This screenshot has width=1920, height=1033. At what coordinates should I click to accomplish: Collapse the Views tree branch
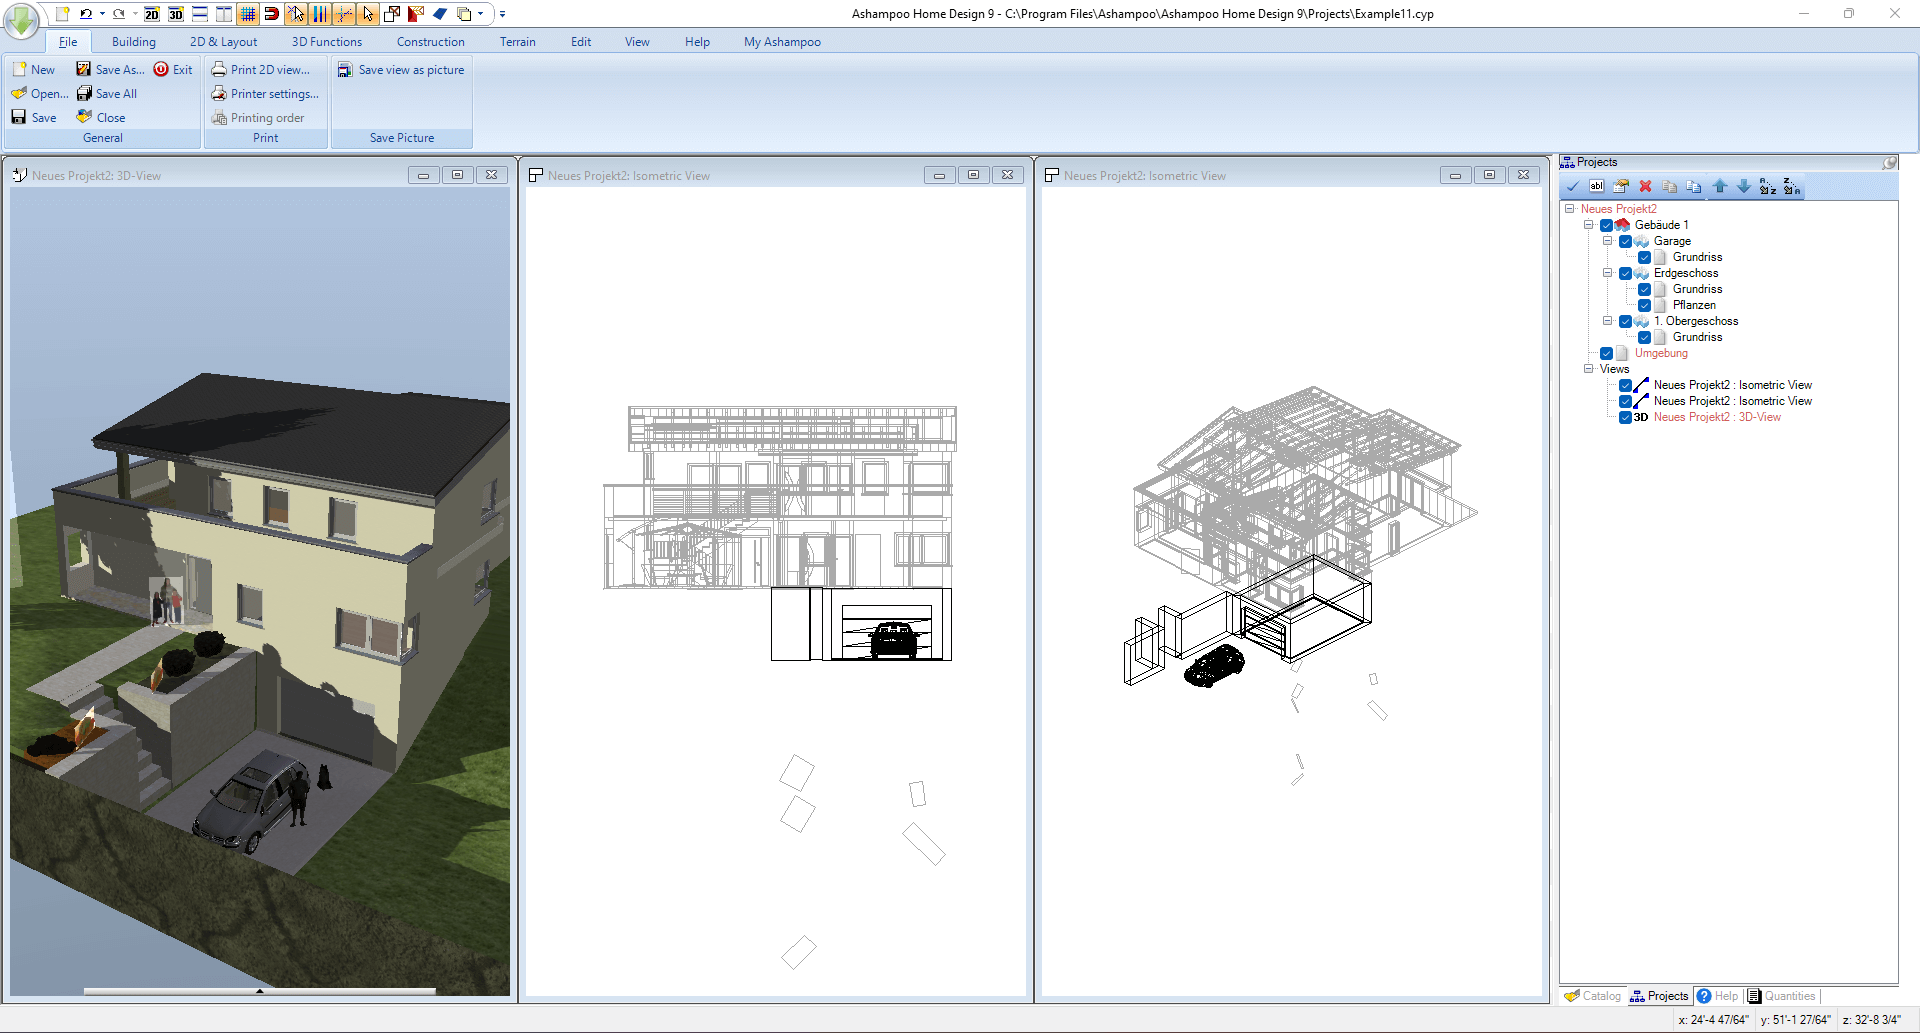(1589, 369)
